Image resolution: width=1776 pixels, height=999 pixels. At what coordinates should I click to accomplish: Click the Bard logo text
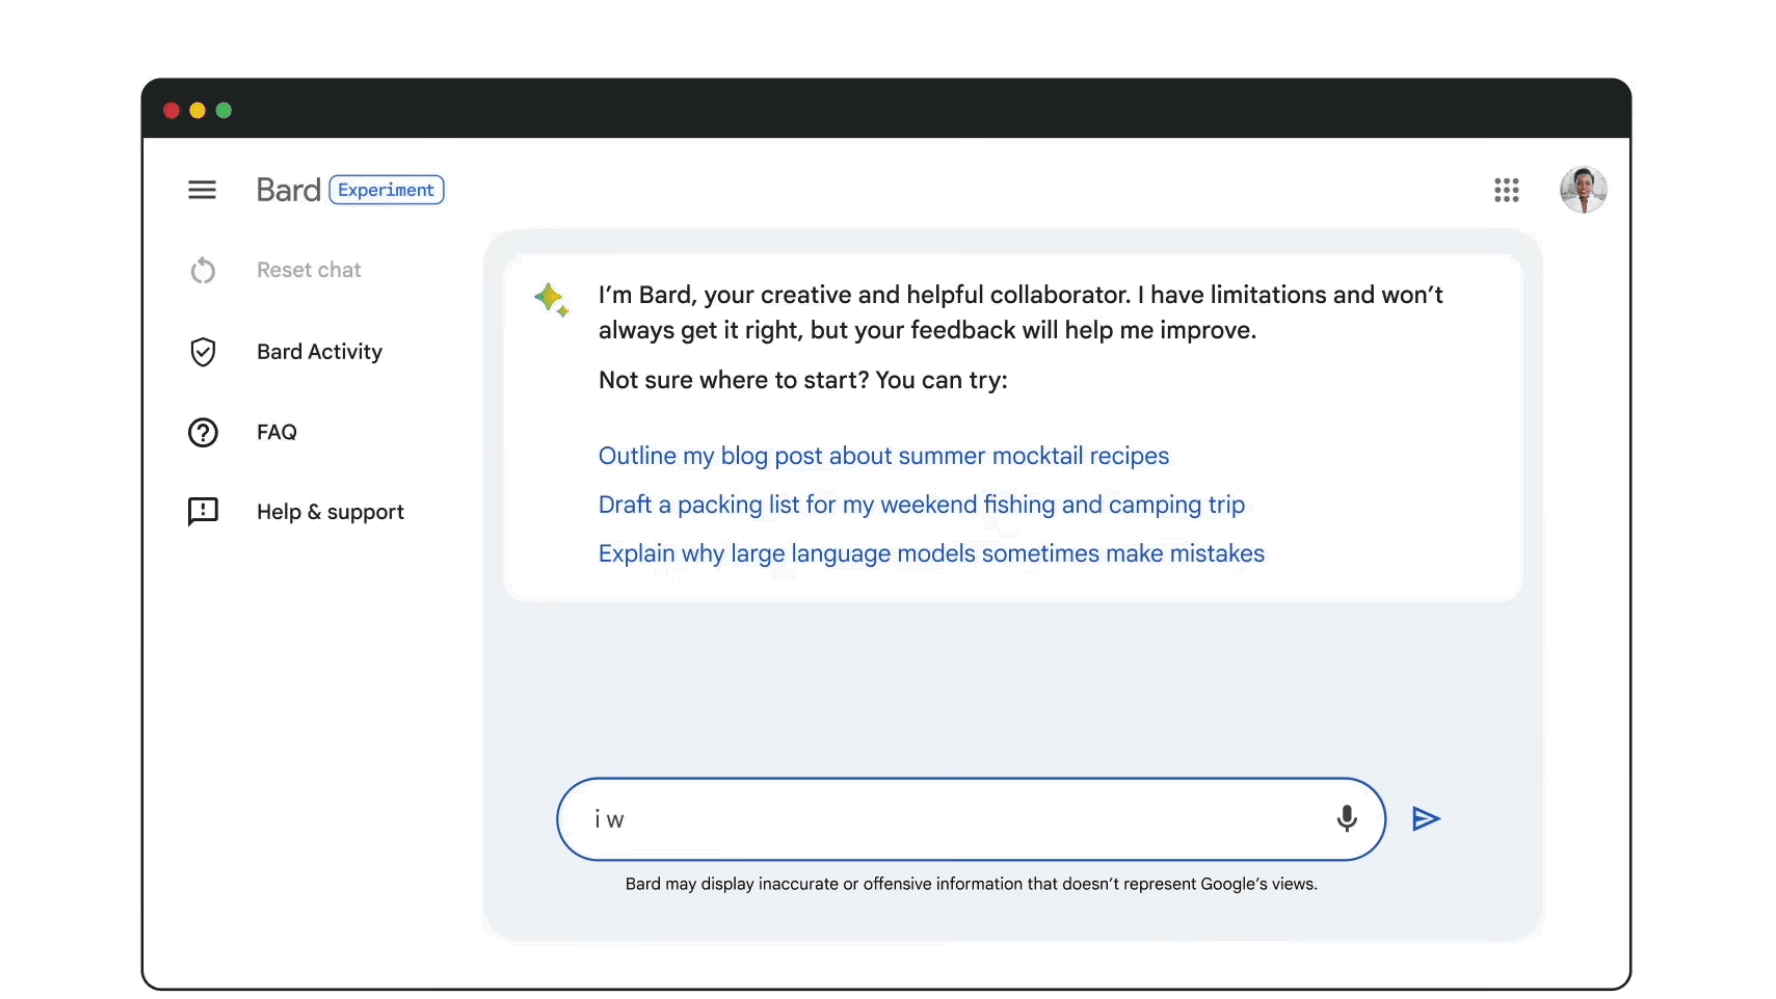point(289,190)
